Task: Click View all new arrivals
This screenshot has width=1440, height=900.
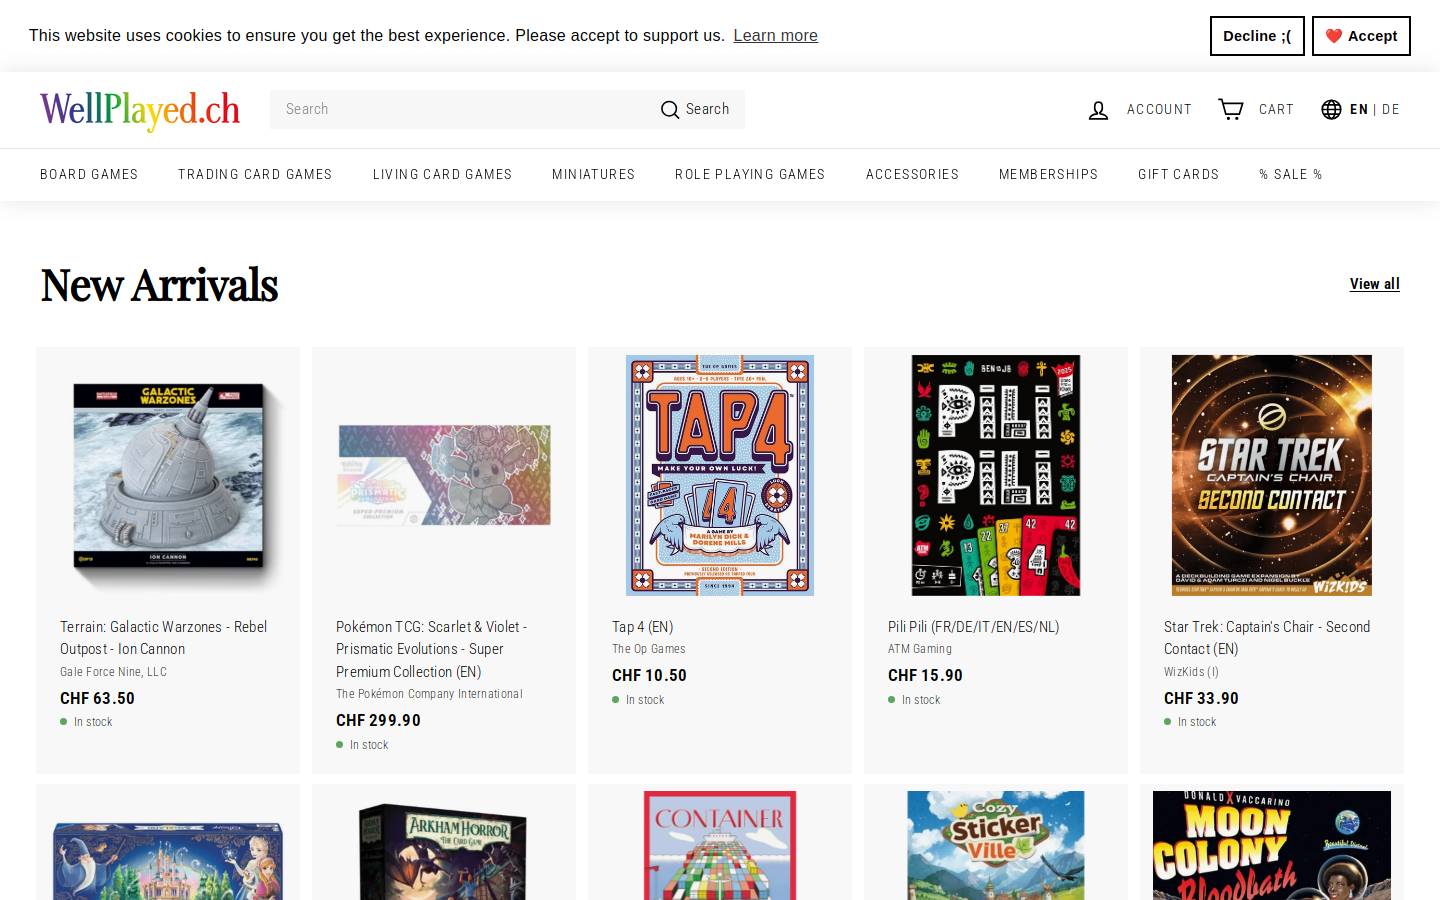Action: point(1374,284)
